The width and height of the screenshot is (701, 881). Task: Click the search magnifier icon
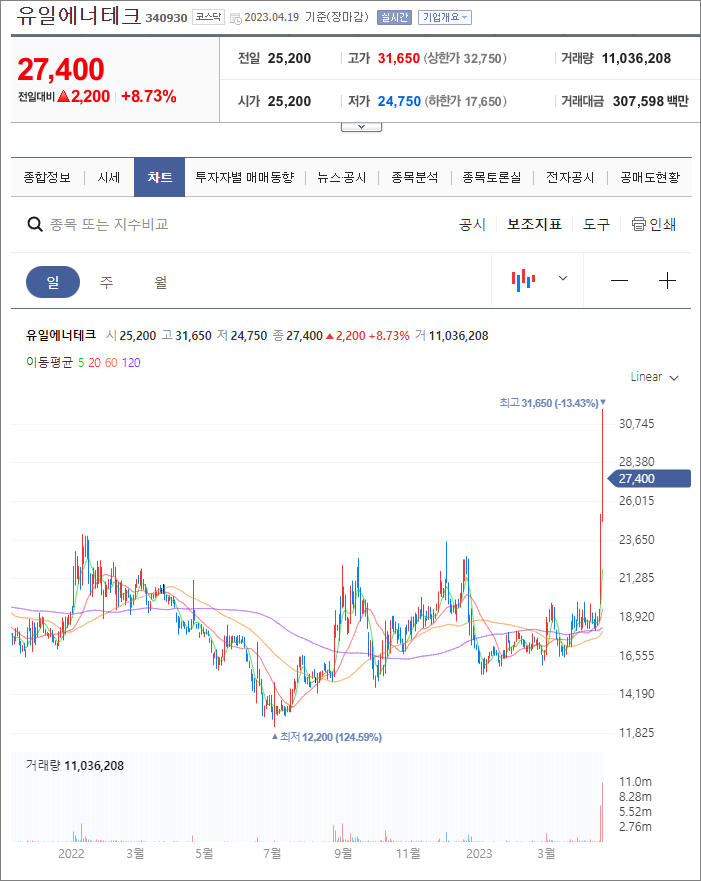[35, 225]
